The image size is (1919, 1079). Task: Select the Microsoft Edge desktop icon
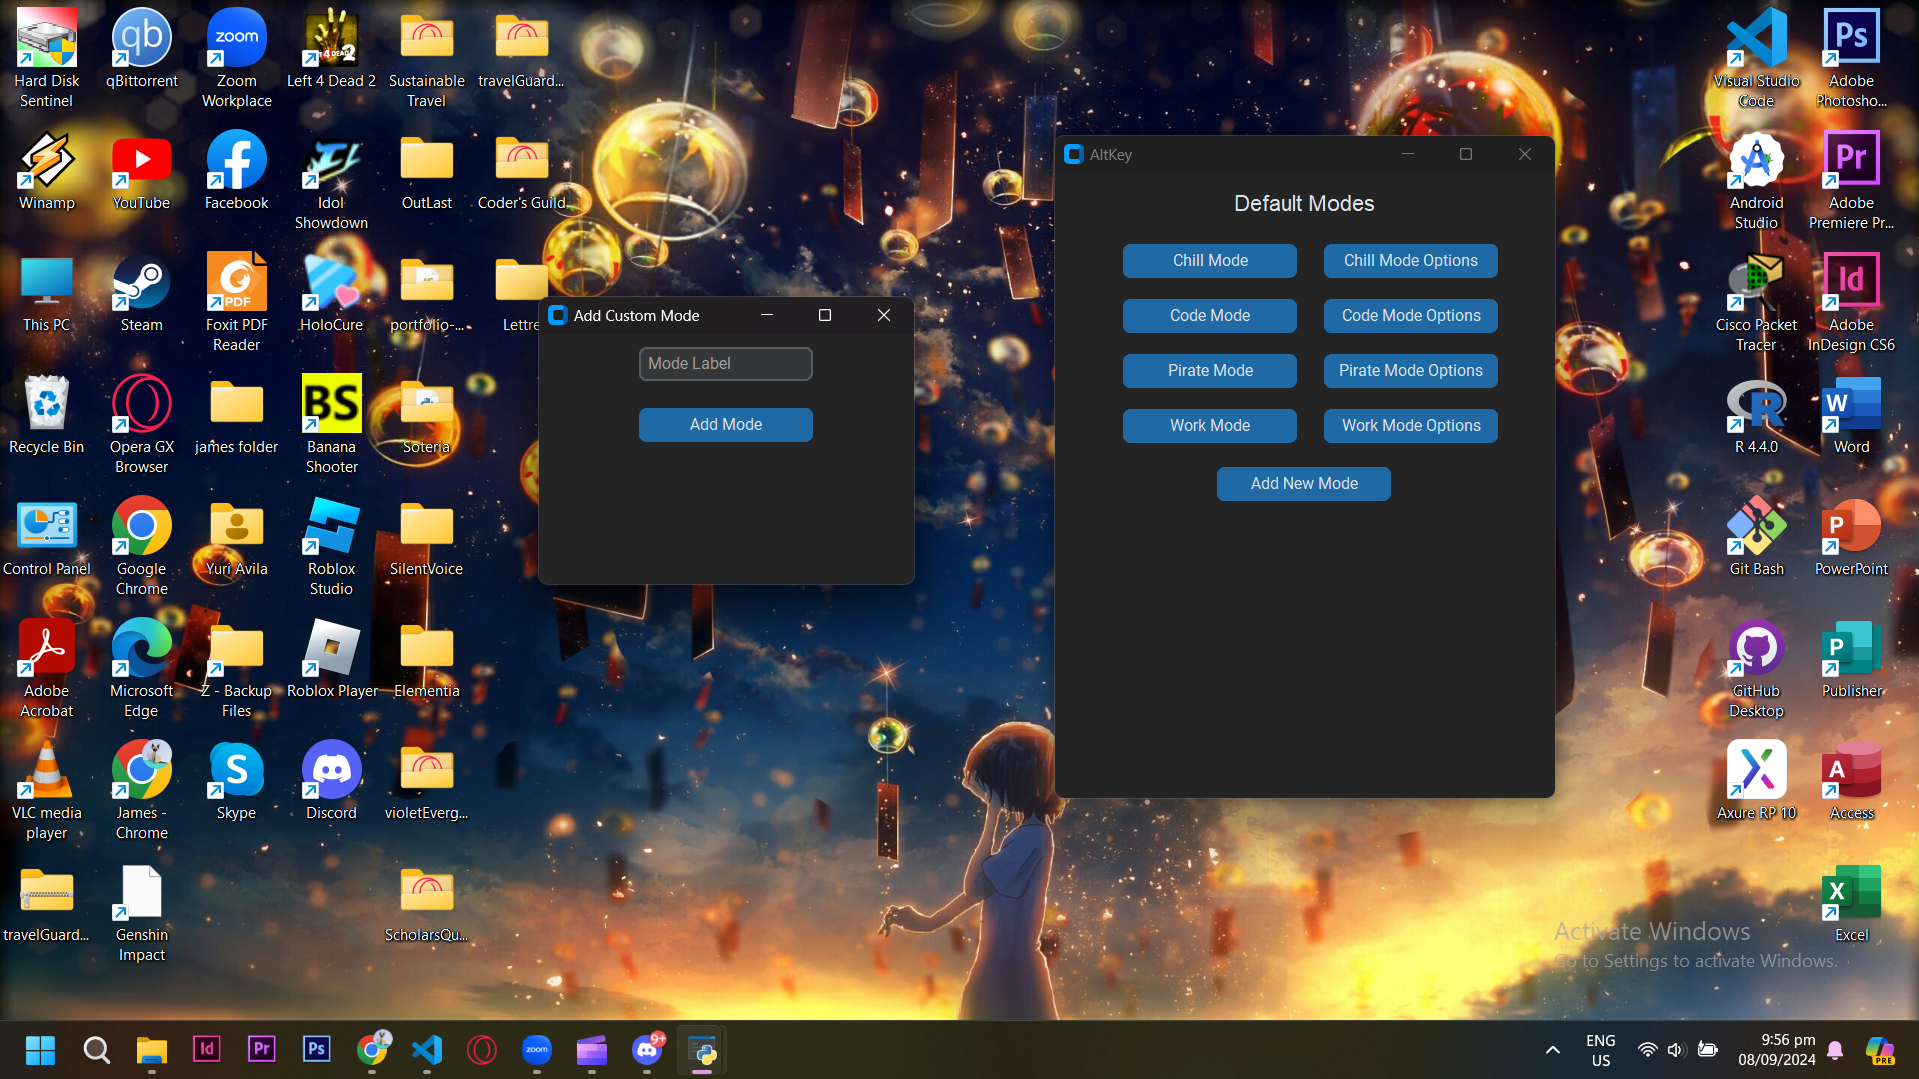click(x=142, y=668)
